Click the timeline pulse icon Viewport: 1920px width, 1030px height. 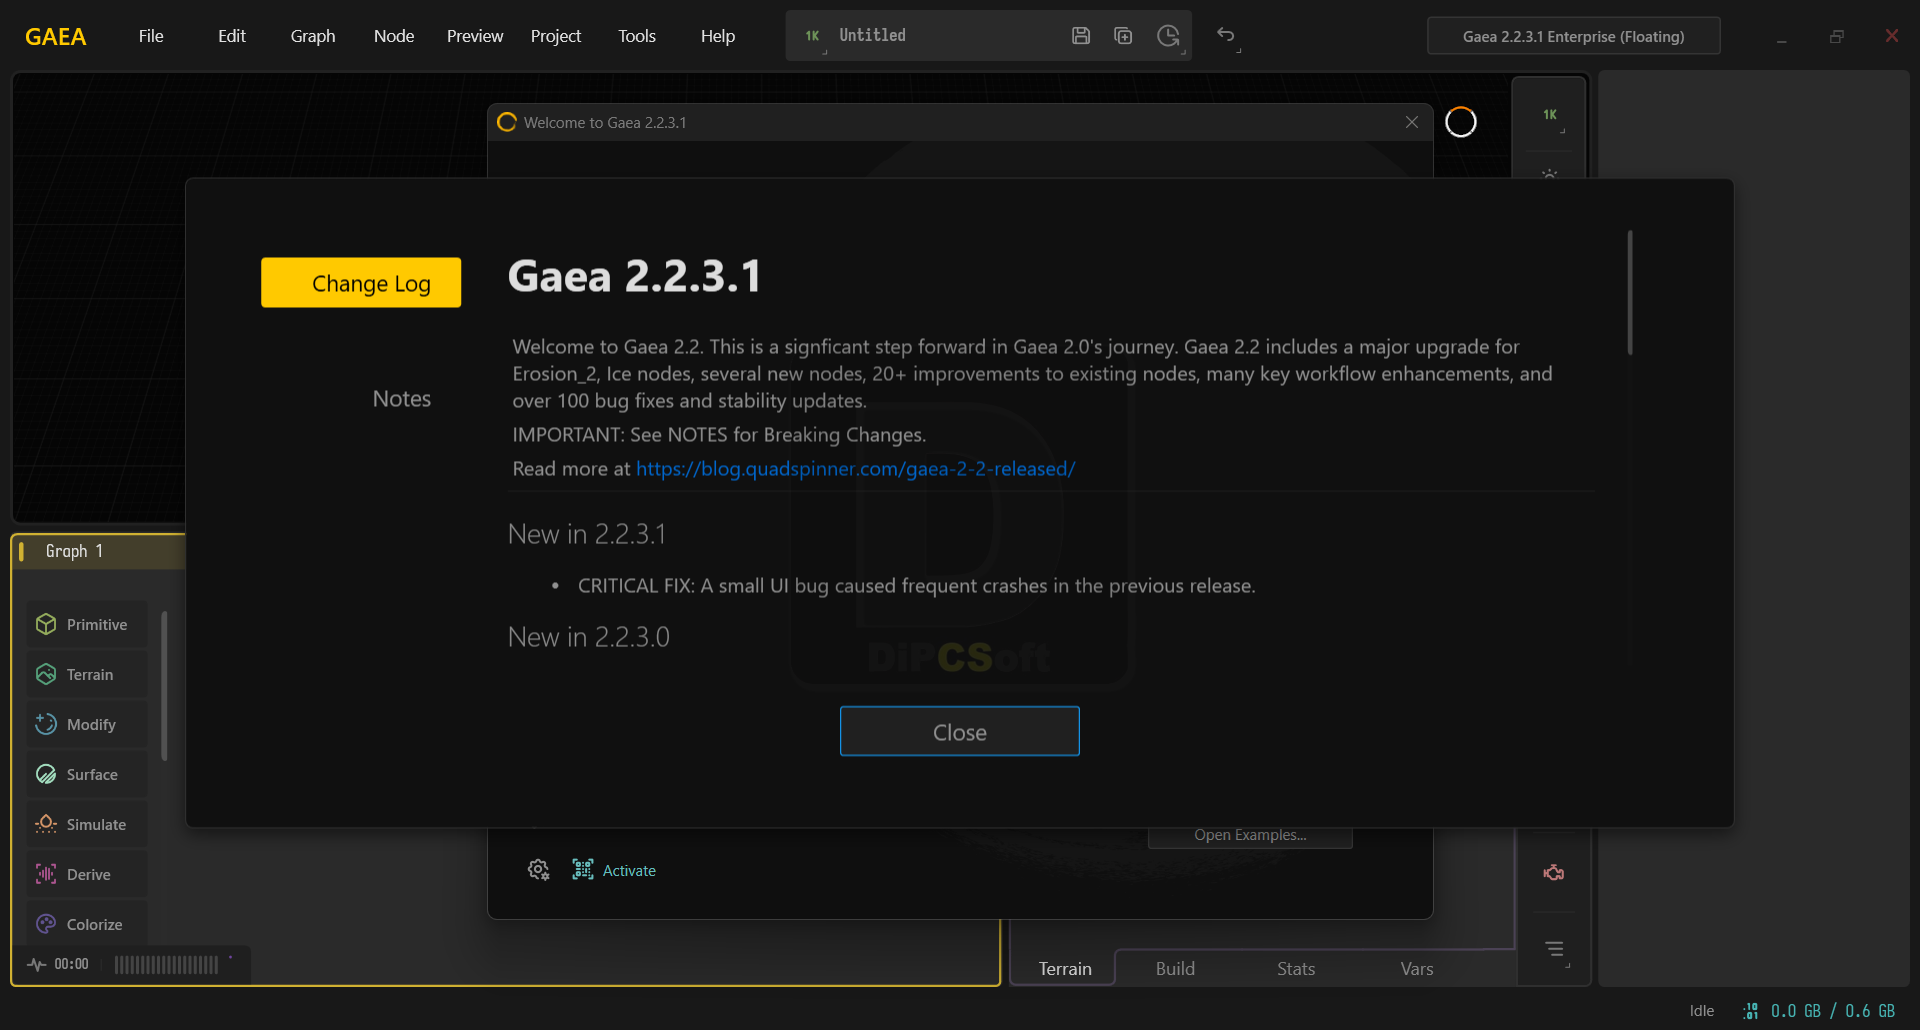(37, 964)
